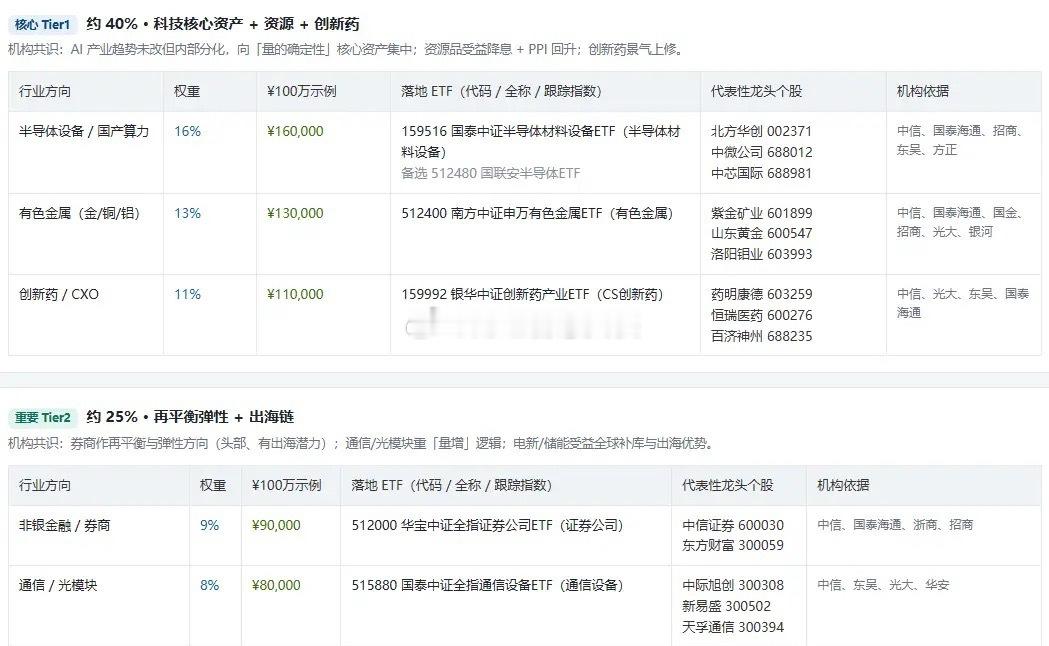Click the ¥160,000 amount
This screenshot has width=1049, height=646.
[x=295, y=131]
